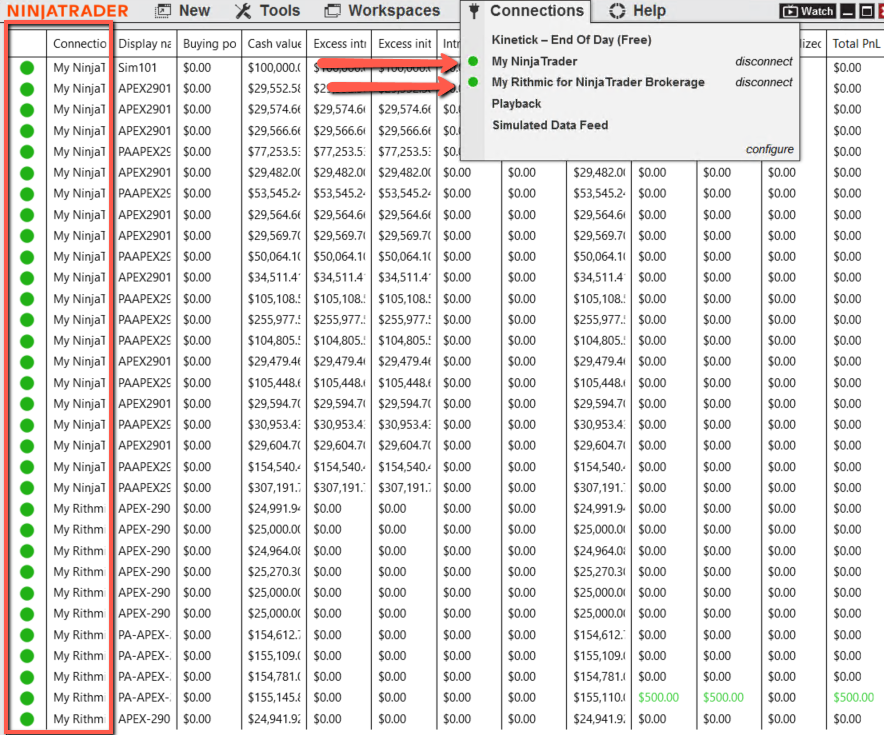The width and height of the screenshot is (884, 735).
Task: Click status dot for $105,448 cash row
Action: coord(26,383)
